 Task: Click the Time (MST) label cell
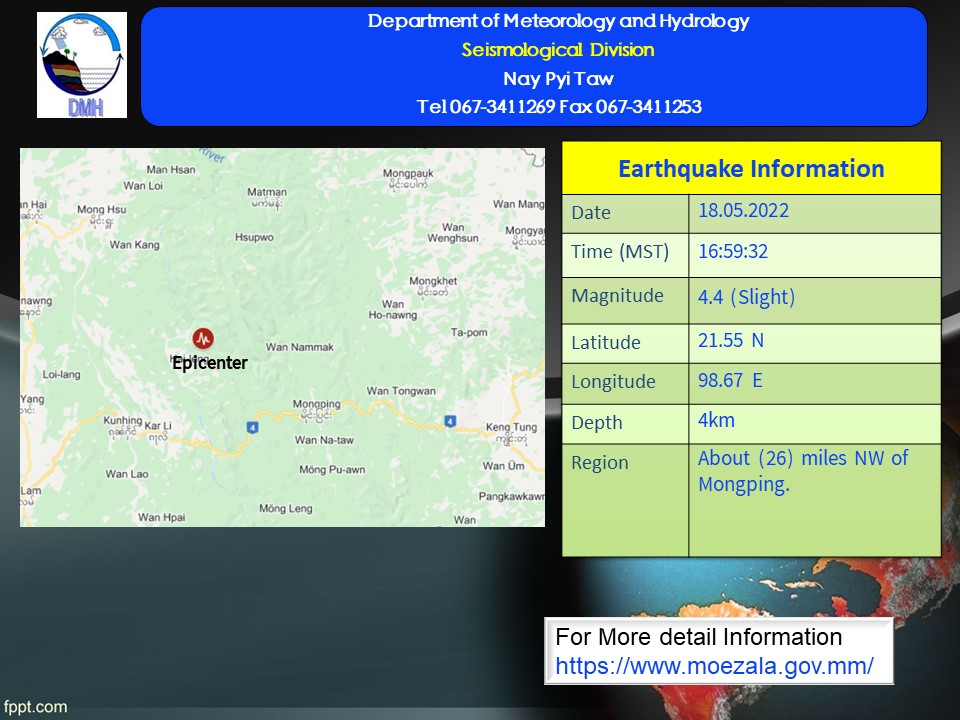(625, 255)
